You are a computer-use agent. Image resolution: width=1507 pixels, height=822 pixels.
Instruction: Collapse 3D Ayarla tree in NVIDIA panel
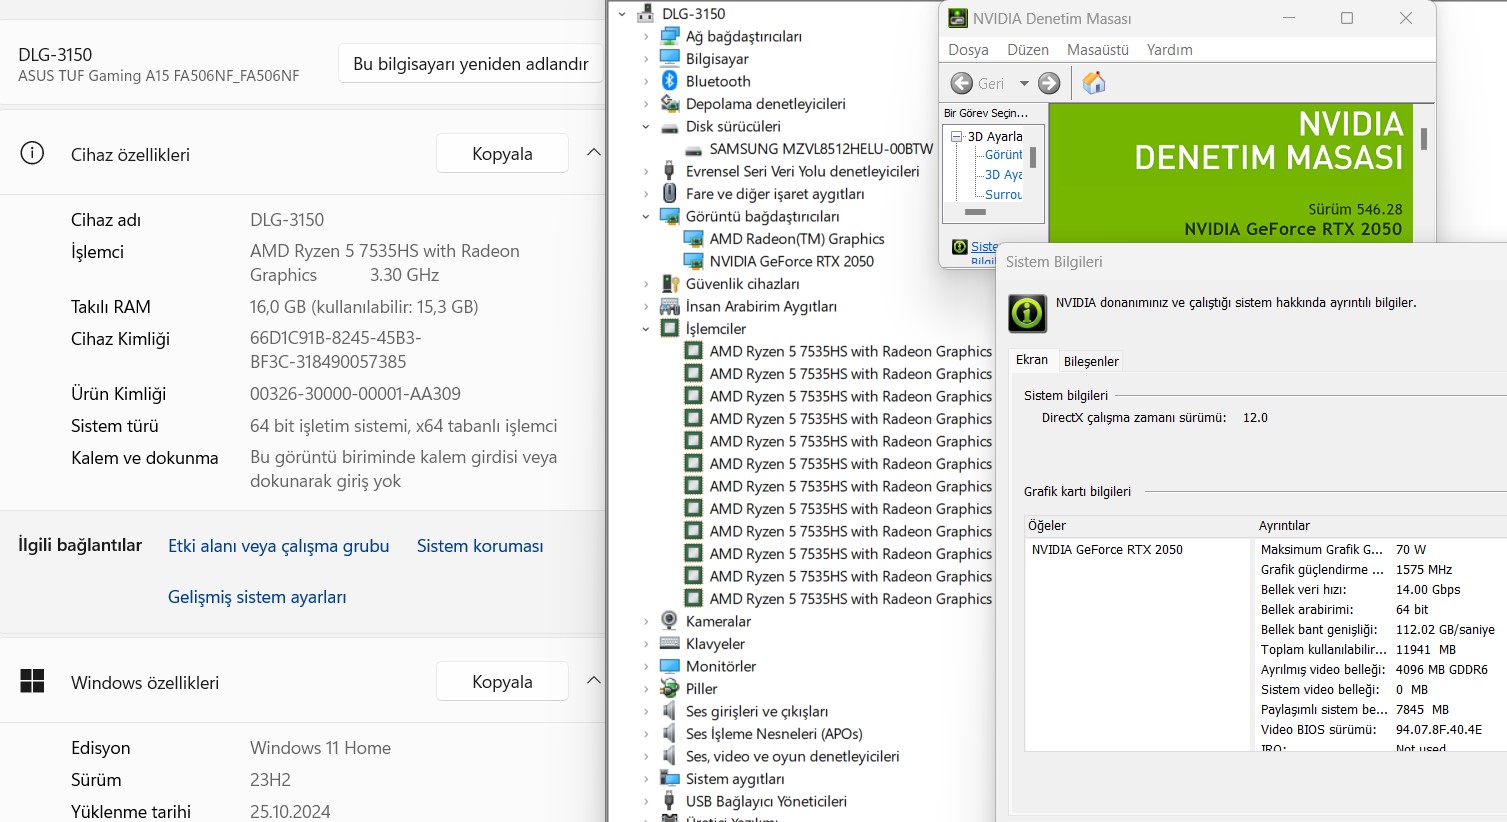(x=956, y=136)
